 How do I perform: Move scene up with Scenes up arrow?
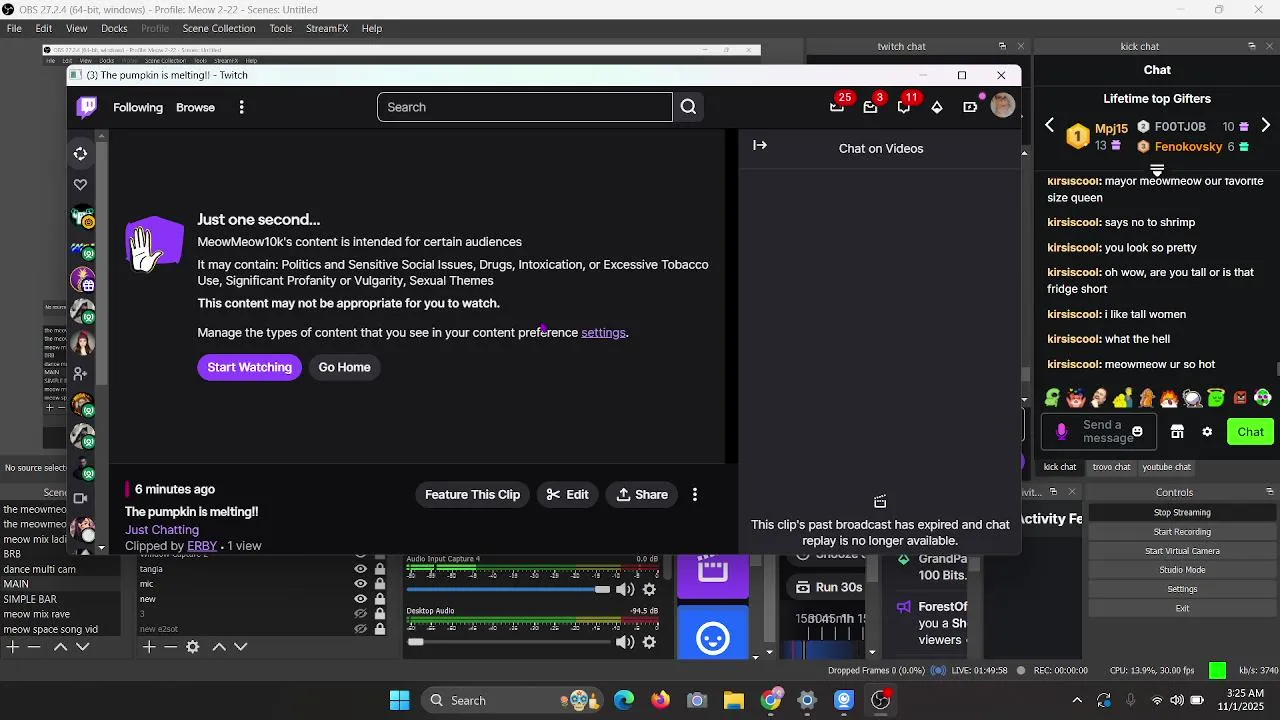click(60, 647)
